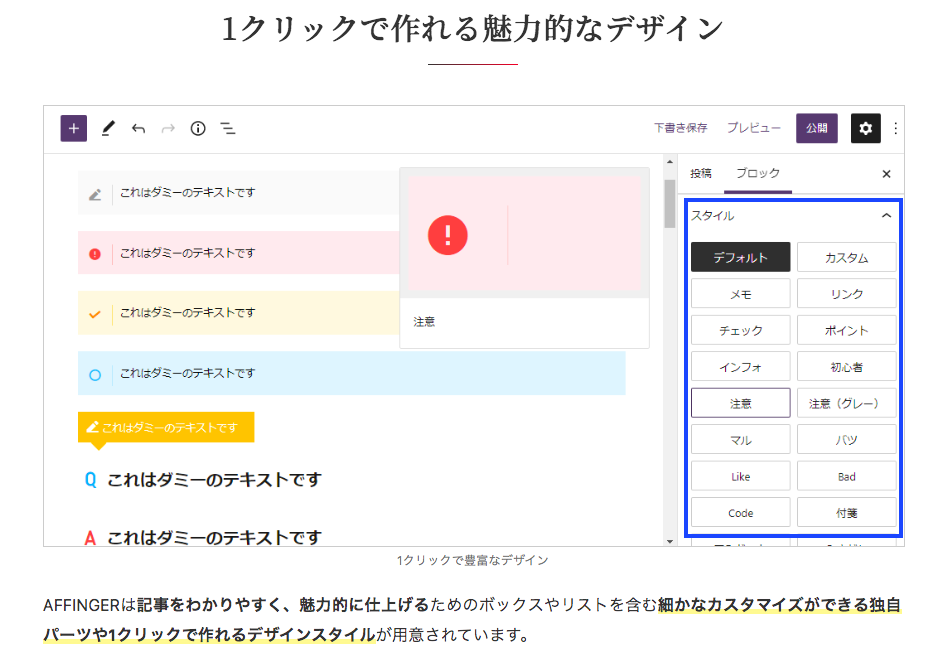The height and width of the screenshot is (666, 937).
Task: Collapse the スタイル panel chevron
Action: point(886,216)
